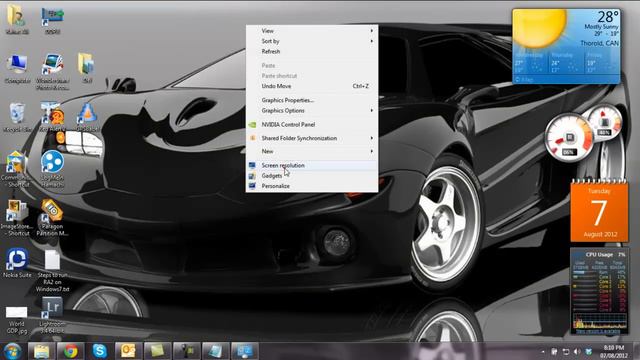The height and width of the screenshot is (360, 640).
Task: Open NVIDIA Control Panel menu entry
Action: click(312, 124)
